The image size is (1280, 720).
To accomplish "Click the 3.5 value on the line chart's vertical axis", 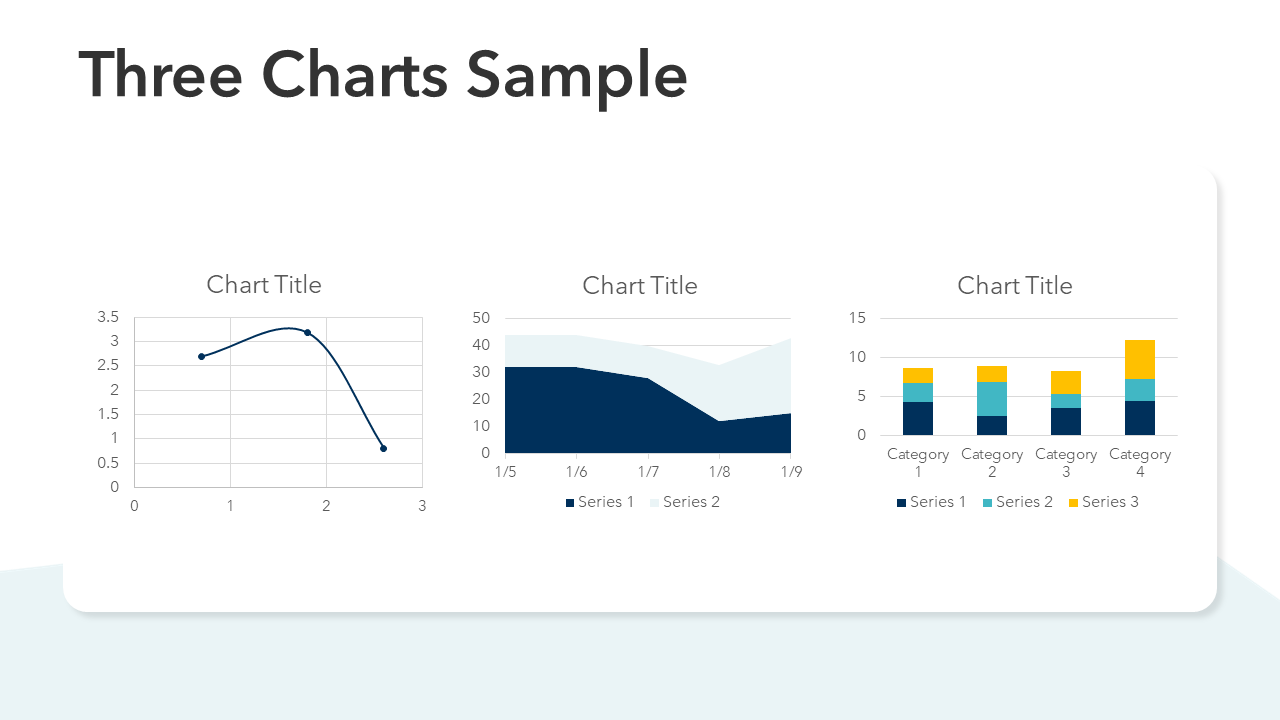I will (x=108, y=317).
